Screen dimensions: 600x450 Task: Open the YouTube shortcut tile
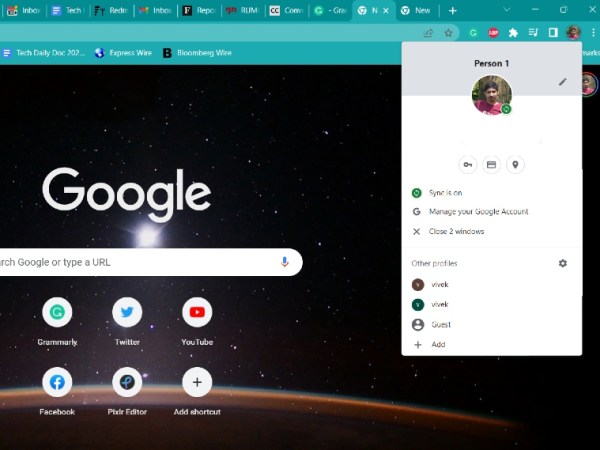(x=197, y=312)
